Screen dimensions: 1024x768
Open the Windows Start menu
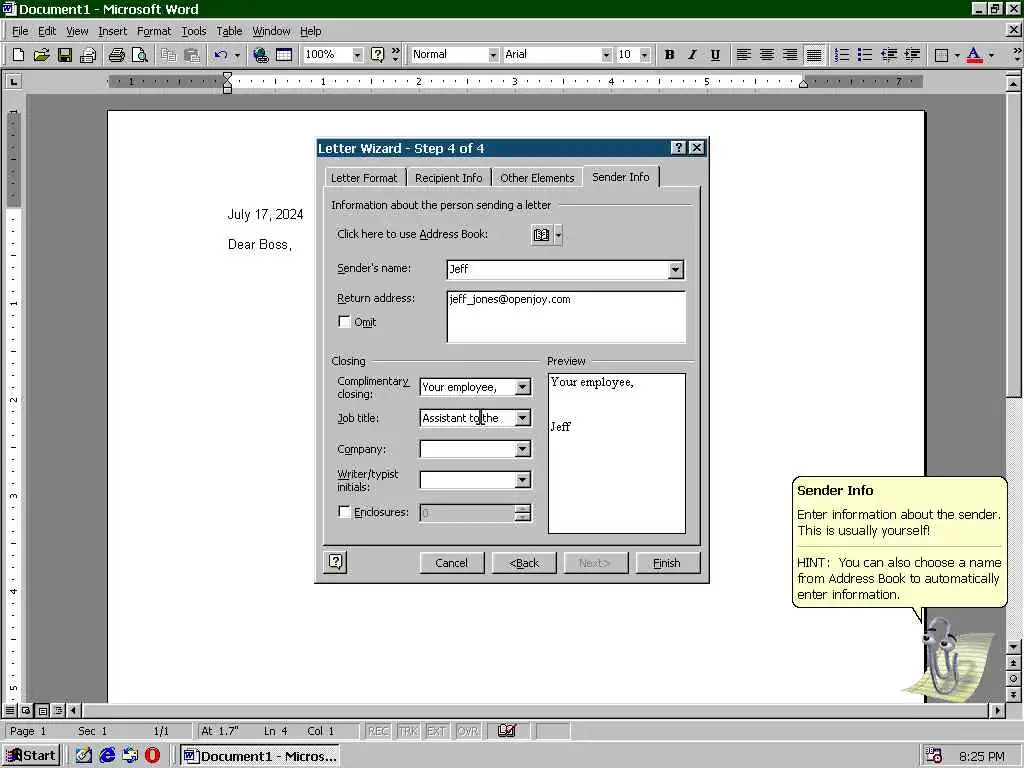[x=31, y=756]
